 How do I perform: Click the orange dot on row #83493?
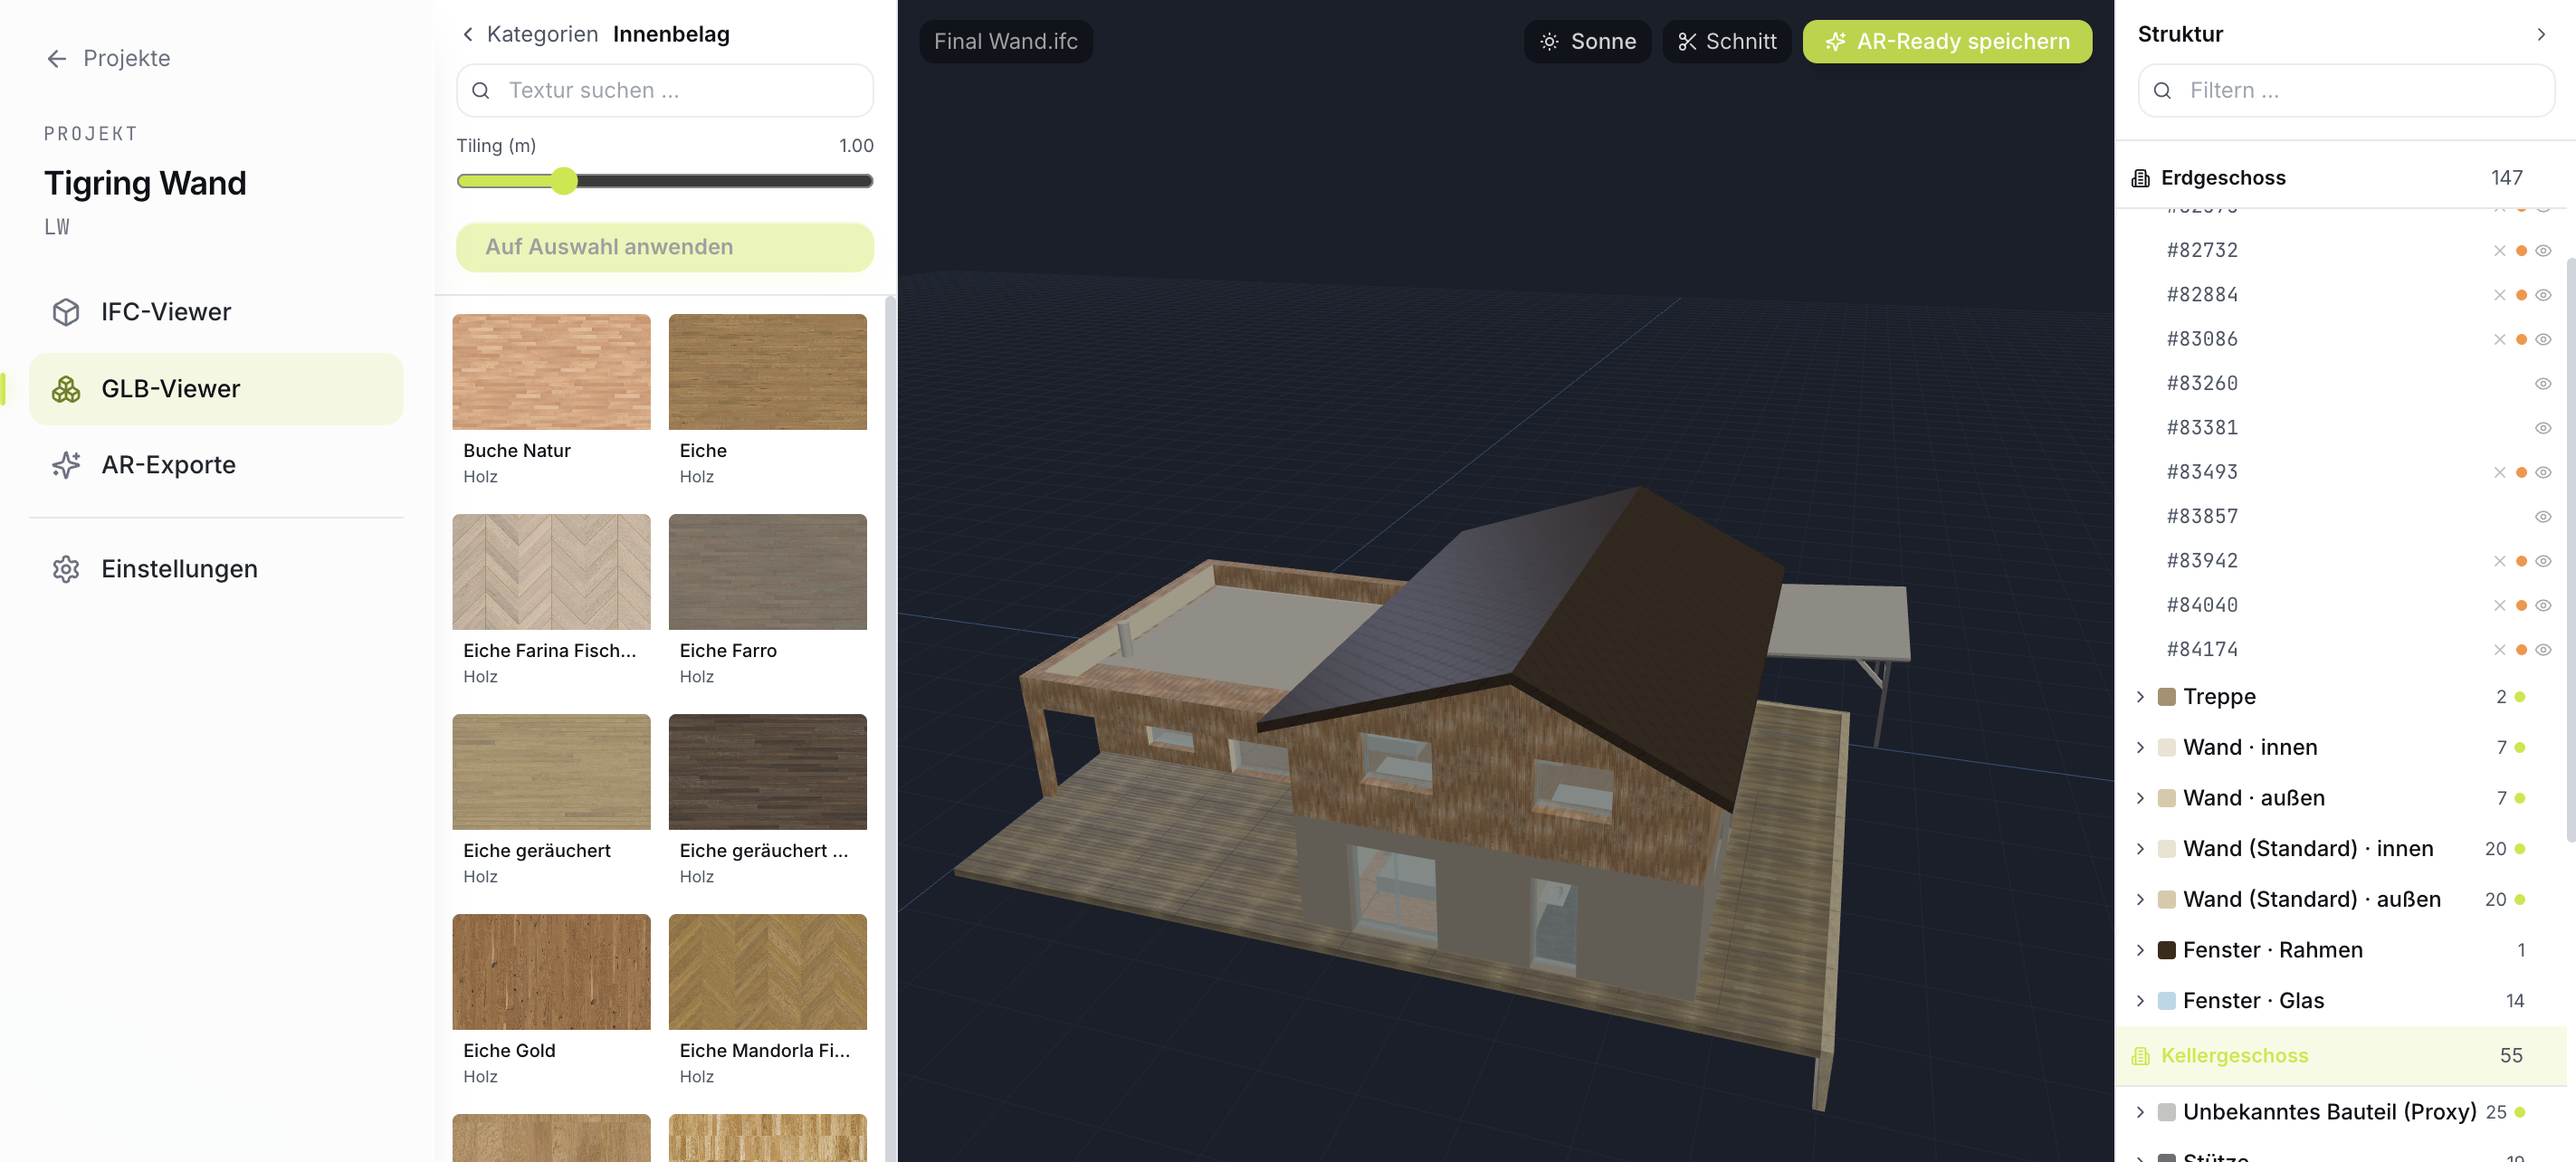coord(2521,473)
